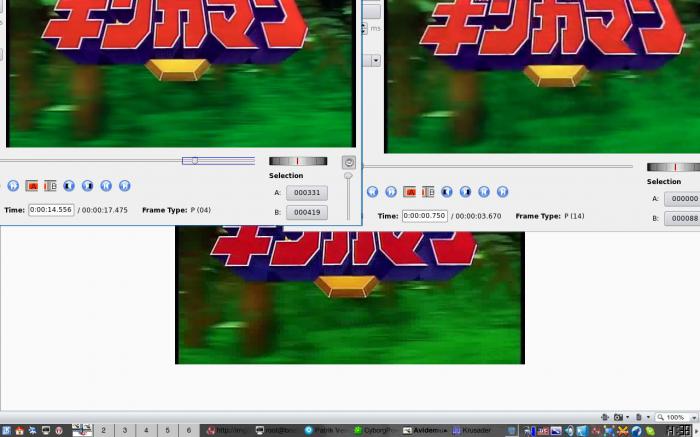
Task: Open the KDE application launcher menu
Action: pyautogui.click(x=6, y=431)
